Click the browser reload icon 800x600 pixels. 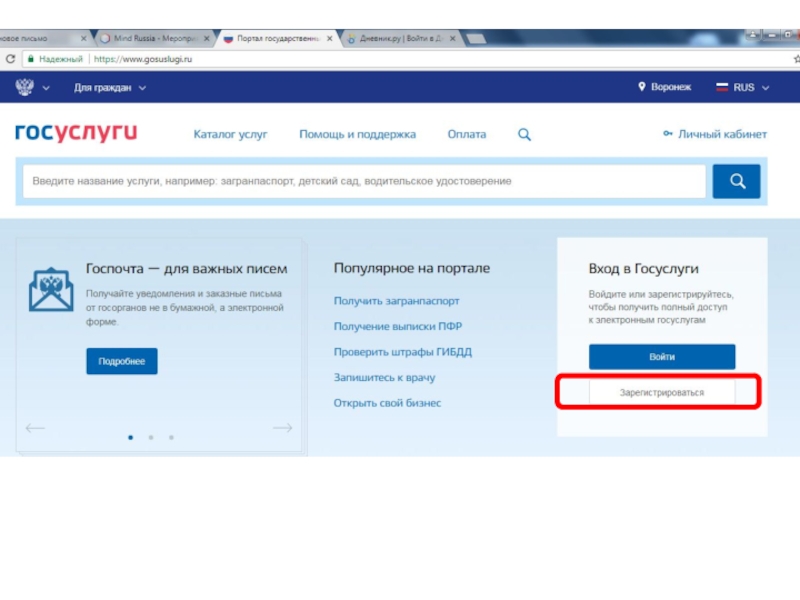[x=10, y=59]
